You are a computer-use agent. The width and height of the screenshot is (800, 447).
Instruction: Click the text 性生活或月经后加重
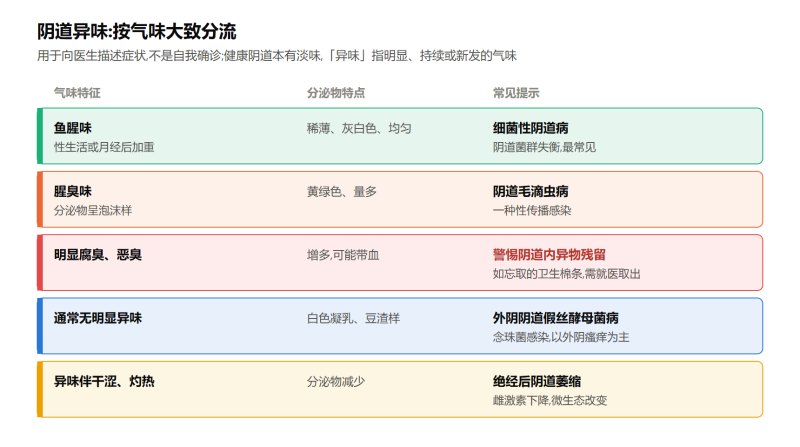[x=104, y=147]
